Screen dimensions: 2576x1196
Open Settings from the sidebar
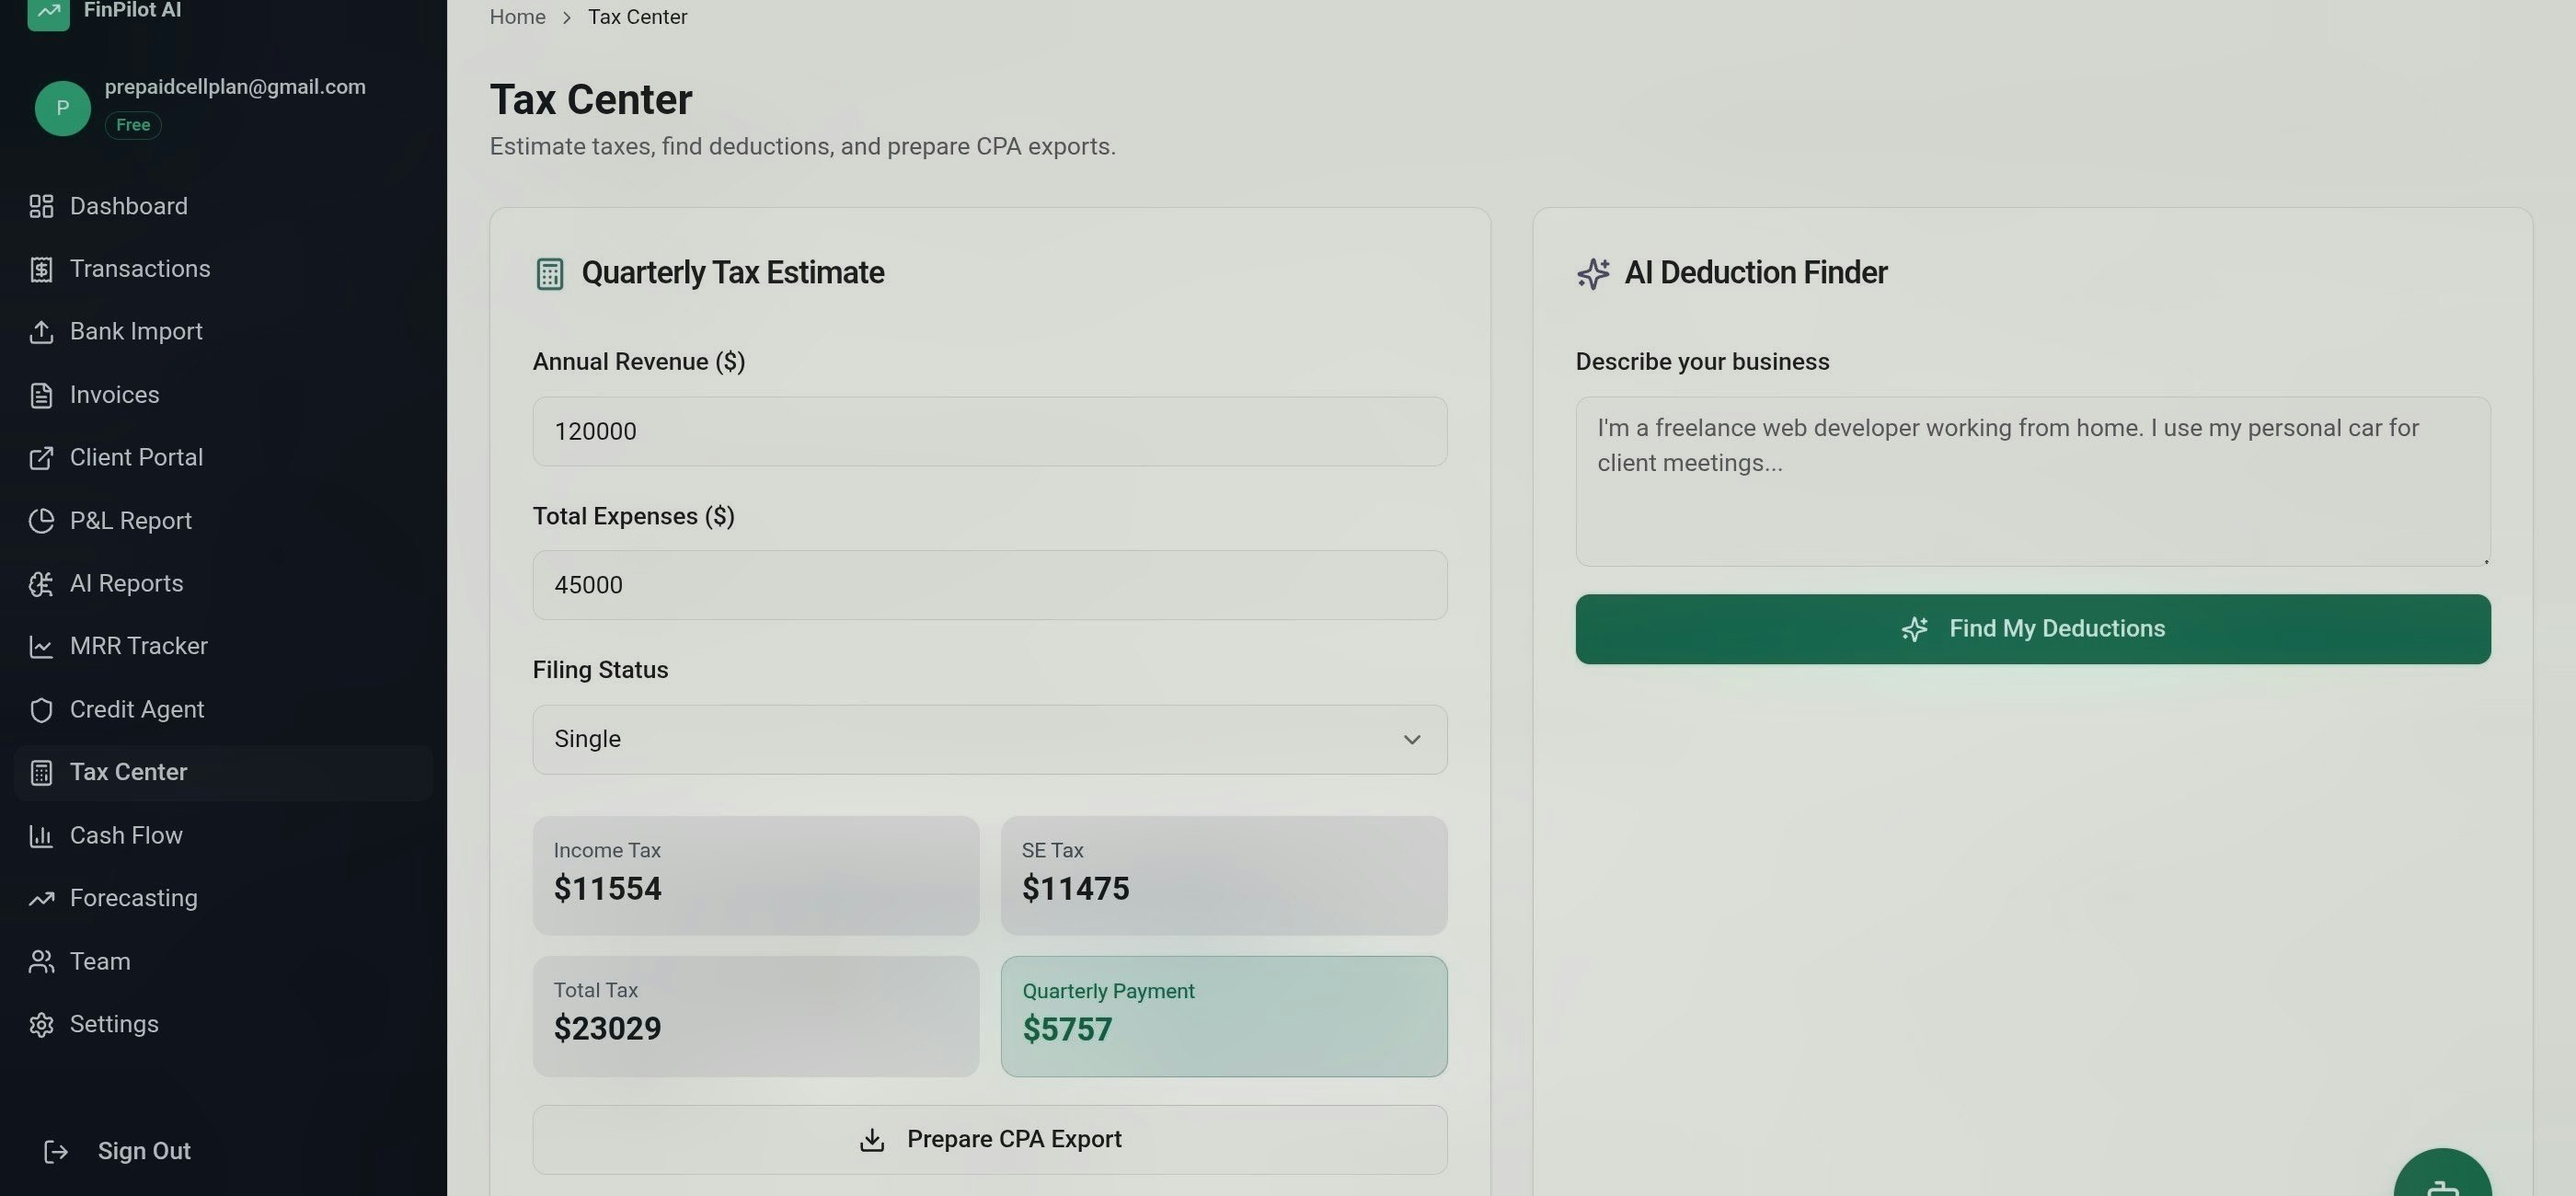223,1025
